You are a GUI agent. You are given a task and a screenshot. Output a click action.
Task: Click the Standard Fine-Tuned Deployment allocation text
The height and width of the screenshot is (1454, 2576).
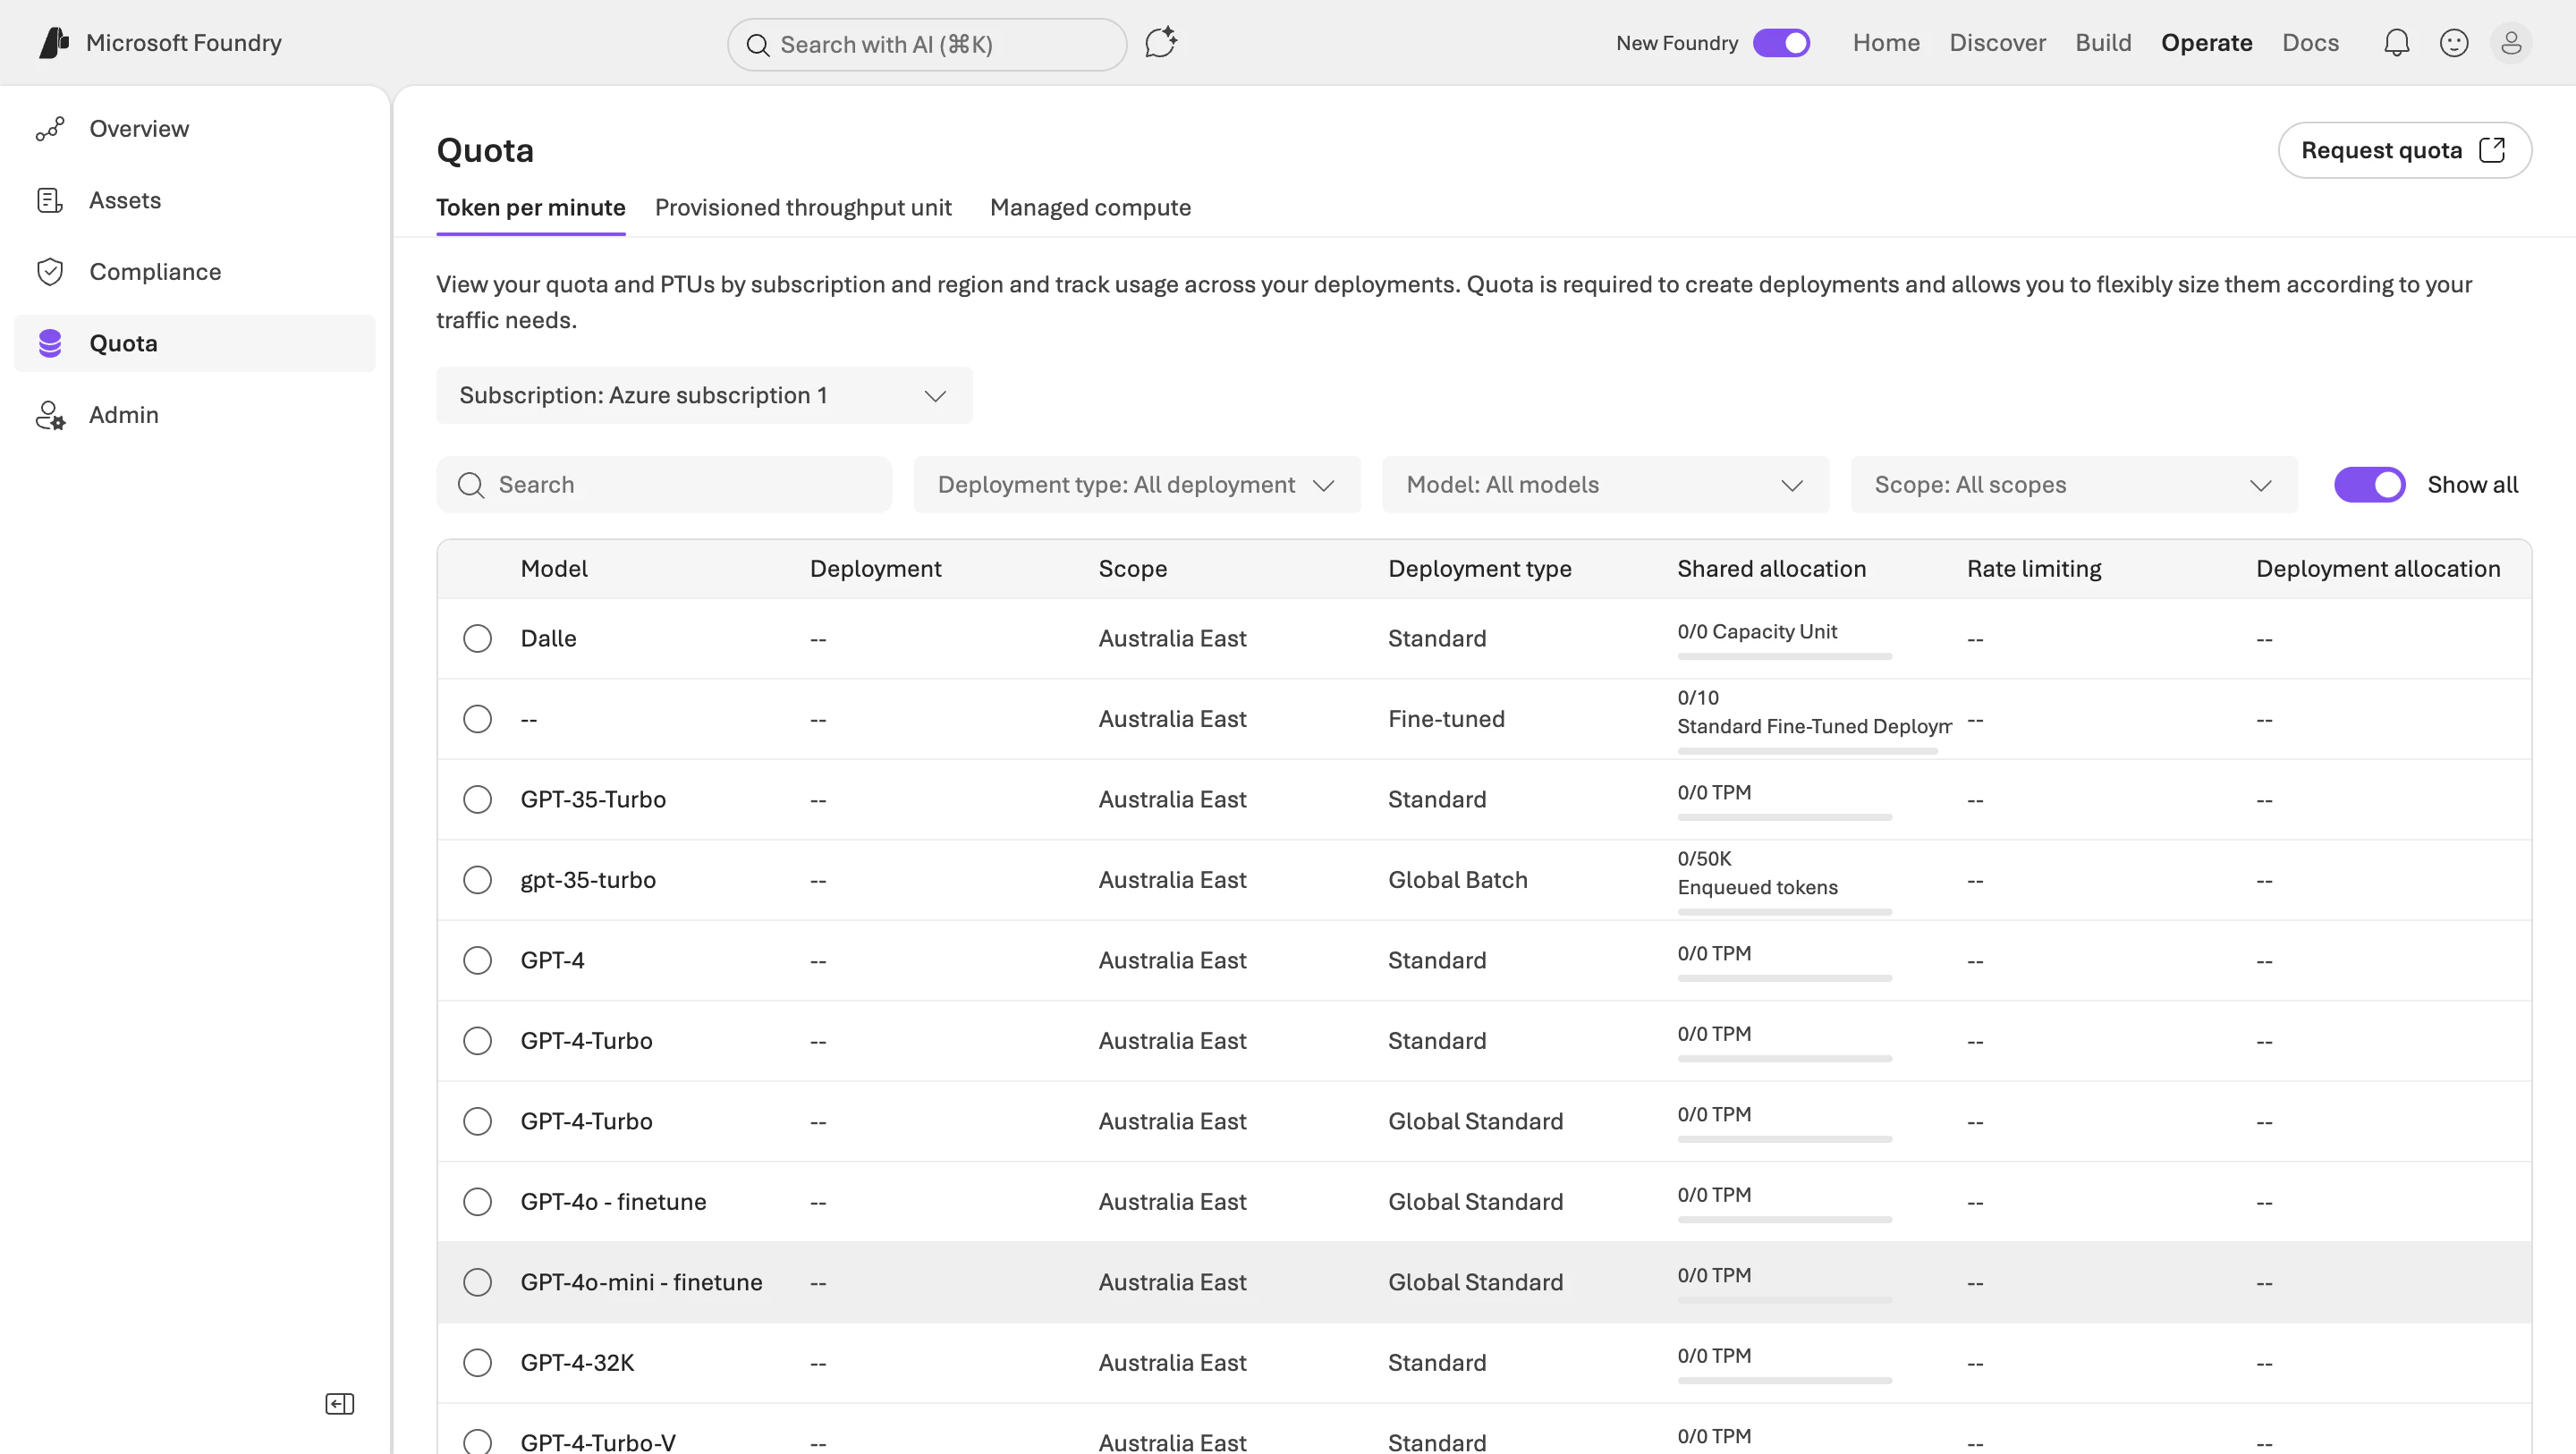(x=1814, y=727)
